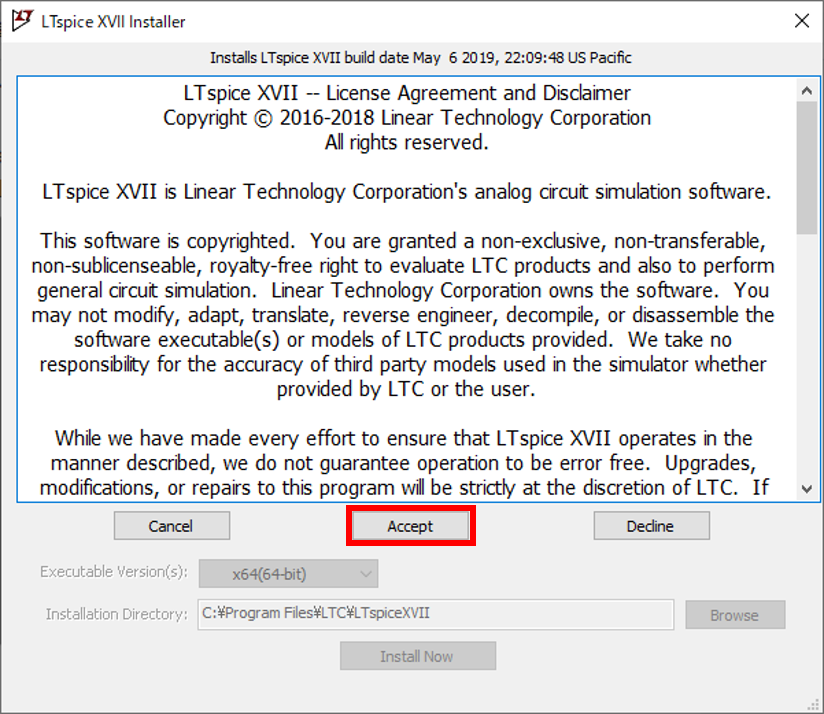Click the license heading 'License Agreement and Disclaimer'
824x714 pixels.
click(478, 93)
